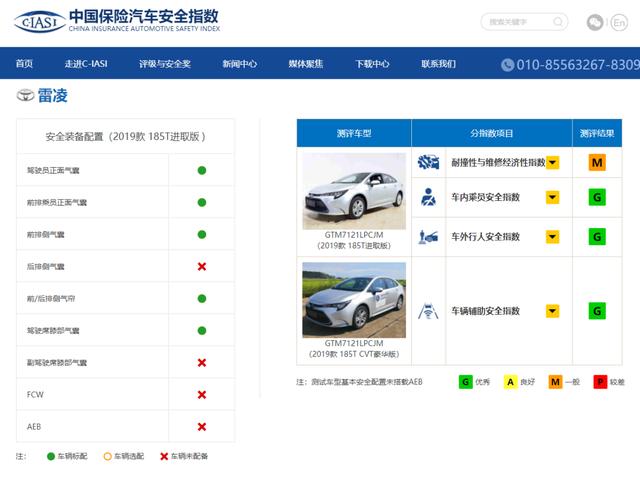The image size is (640, 477).
Task: Click the orange 车辆选配 legend circle
Action: coord(107,456)
